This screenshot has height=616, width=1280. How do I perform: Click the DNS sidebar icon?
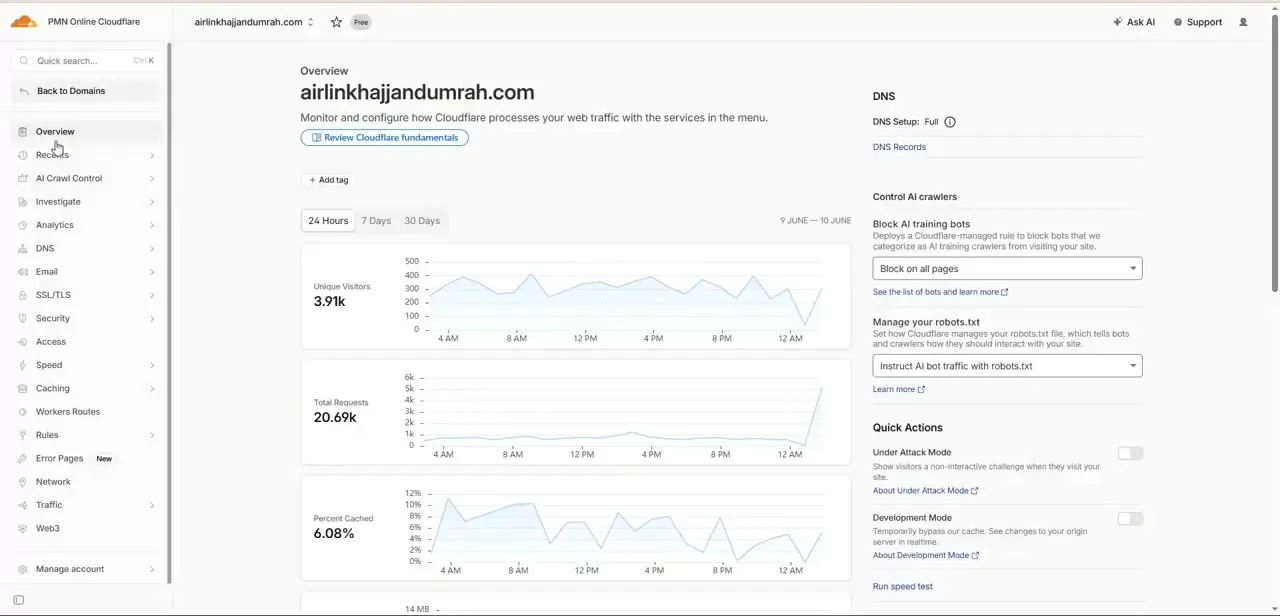tap(22, 248)
